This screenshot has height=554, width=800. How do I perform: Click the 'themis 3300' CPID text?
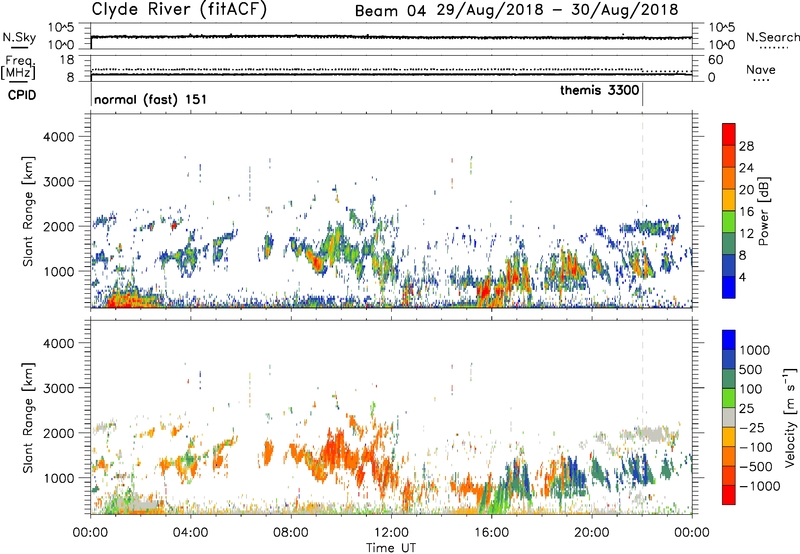(x=599, y=90)
